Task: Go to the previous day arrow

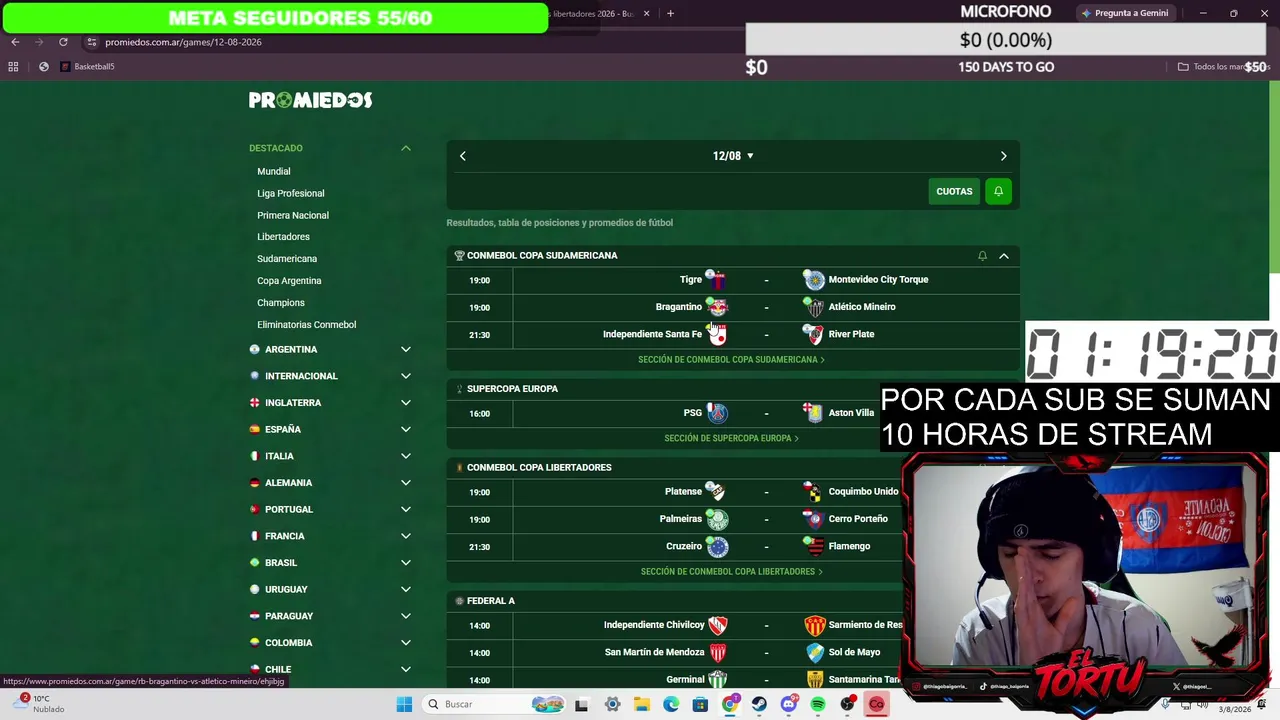Action: coord(463,156)
